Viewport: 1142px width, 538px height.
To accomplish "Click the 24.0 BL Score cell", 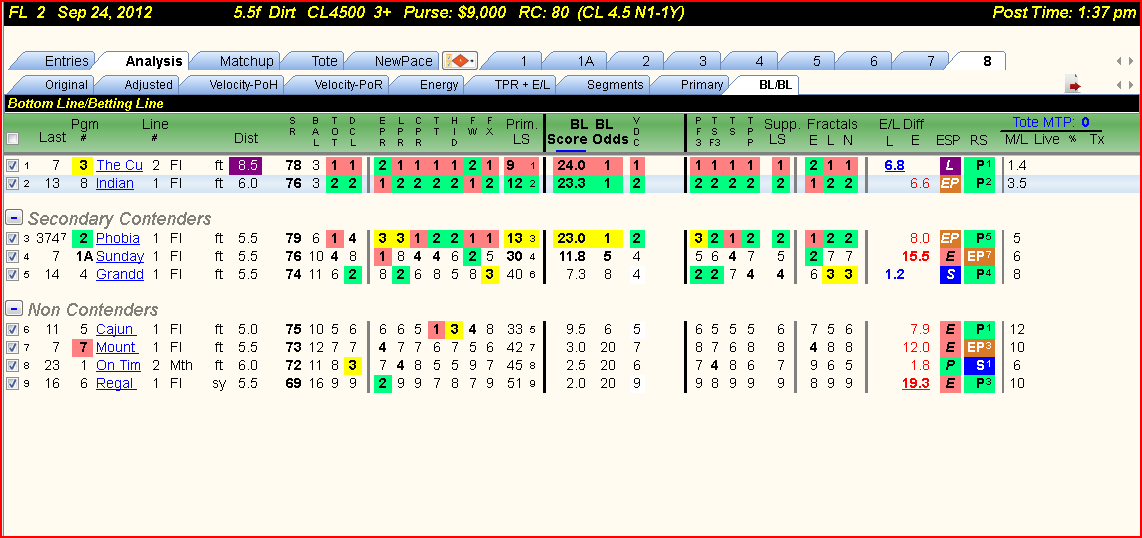I will [x=570, y=165].
